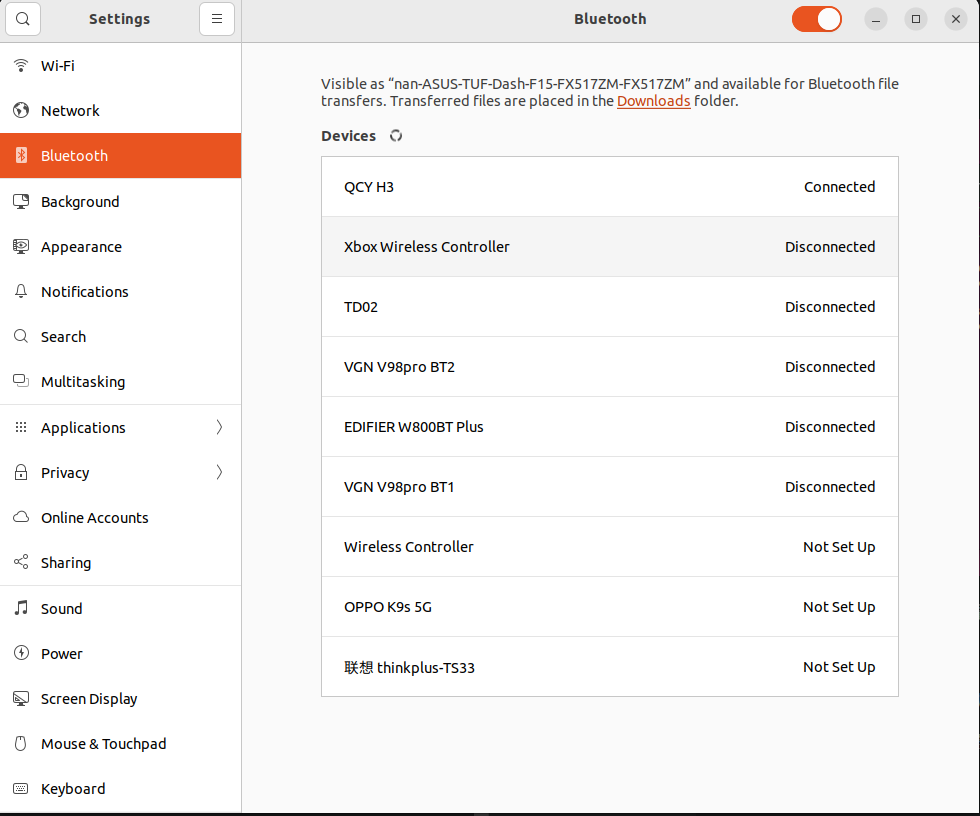Open the QCY H3 device row

coord(610,187)
